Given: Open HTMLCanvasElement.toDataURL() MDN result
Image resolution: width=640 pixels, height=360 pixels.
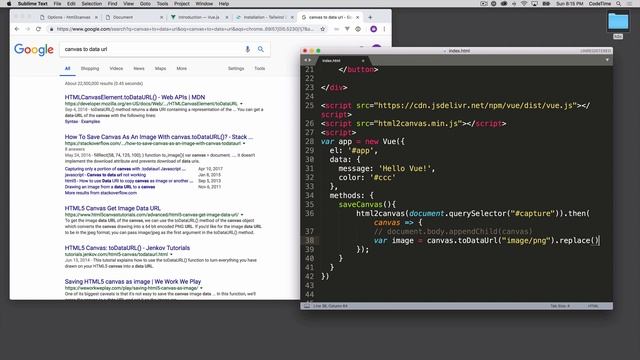Looking at the screenshot, I should (x=135, y=97).
